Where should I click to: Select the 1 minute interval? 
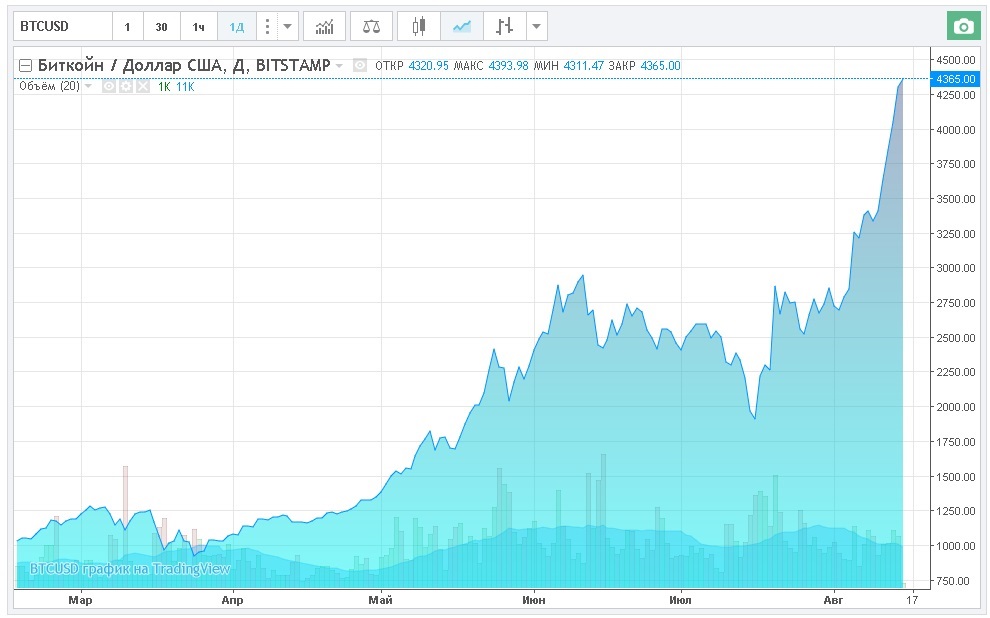128,27
